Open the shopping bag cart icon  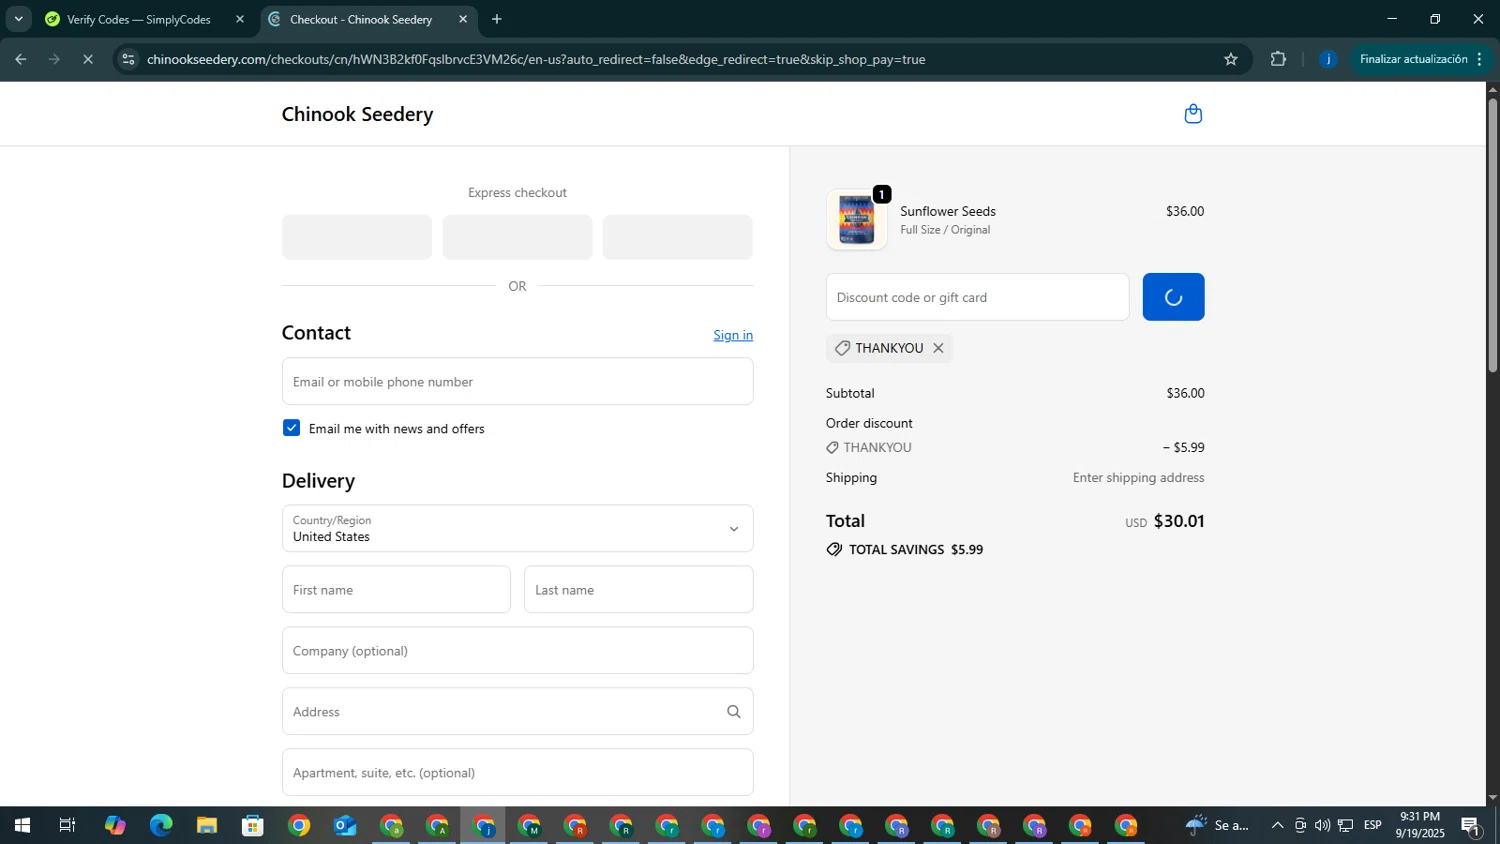[1193, 114]
